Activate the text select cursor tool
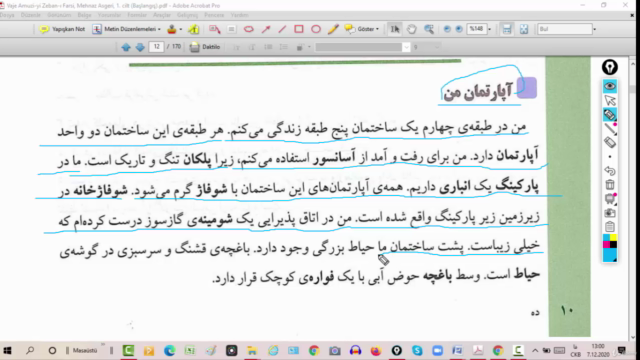The width and height of the screenshot is (640, 360). pyautogui.click(x=395, y=29)
